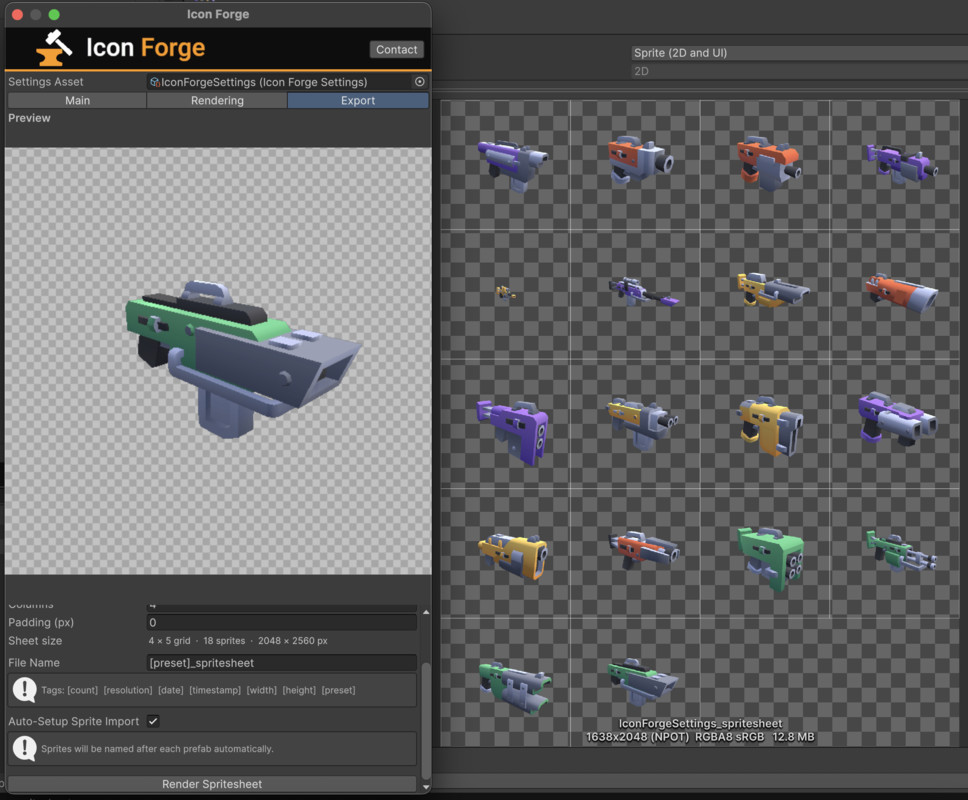
Task: Select orange blaster sprite, top row third
Action: click(769, 163)
